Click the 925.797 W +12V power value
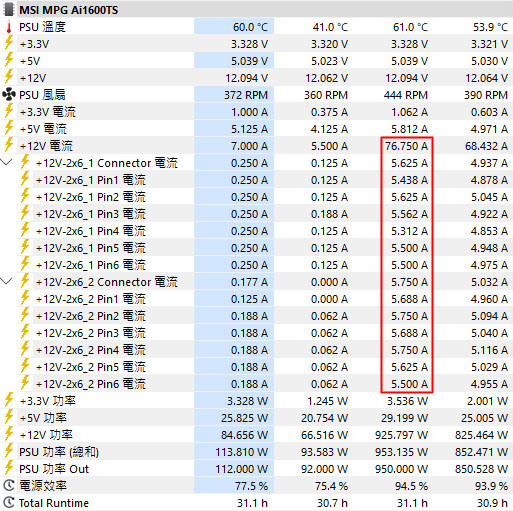Screen dimensions: 513x511 tap(402, 435)
